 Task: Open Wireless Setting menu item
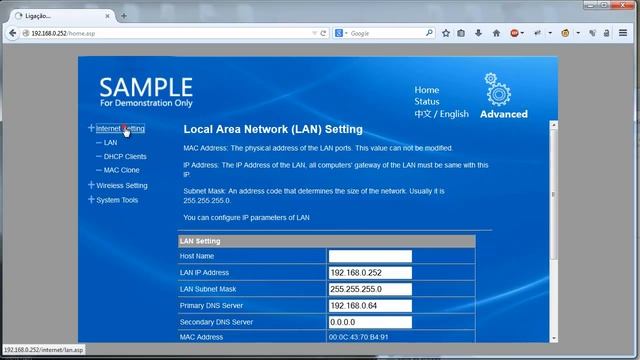click(x=122, y=185)
